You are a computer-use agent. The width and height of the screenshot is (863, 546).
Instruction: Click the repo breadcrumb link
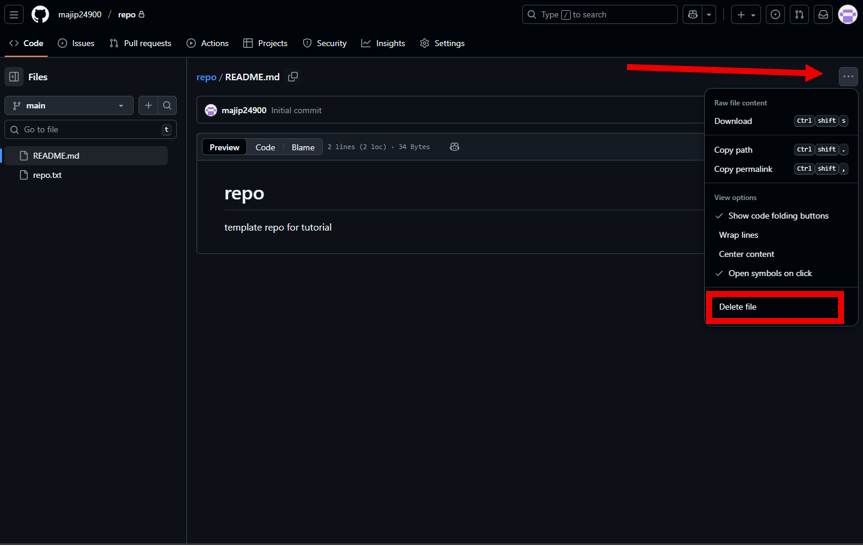(206, 77)
